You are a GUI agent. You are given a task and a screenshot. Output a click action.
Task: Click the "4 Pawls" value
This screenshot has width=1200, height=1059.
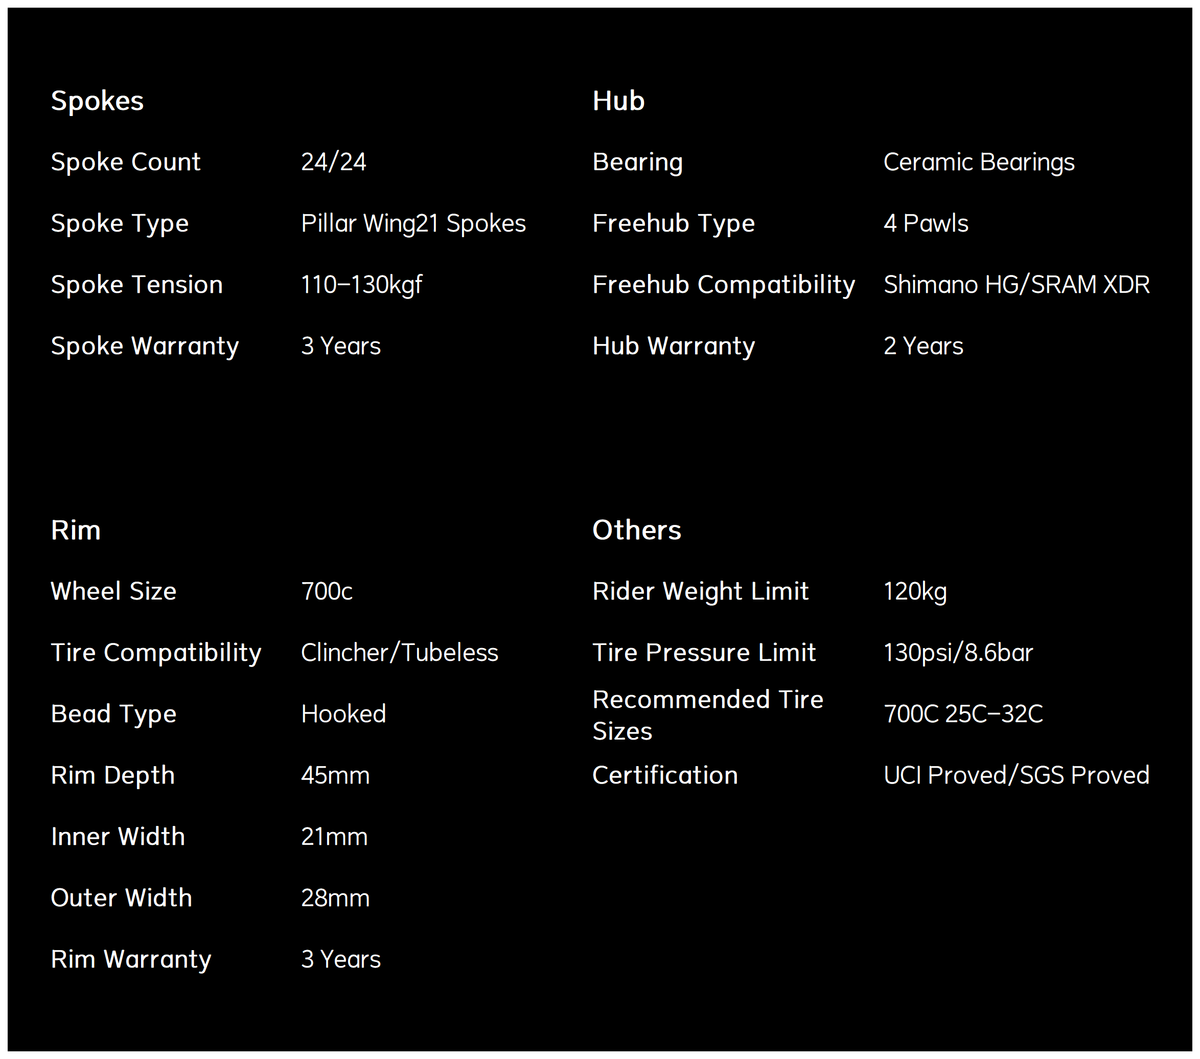(x=926, y=223)
